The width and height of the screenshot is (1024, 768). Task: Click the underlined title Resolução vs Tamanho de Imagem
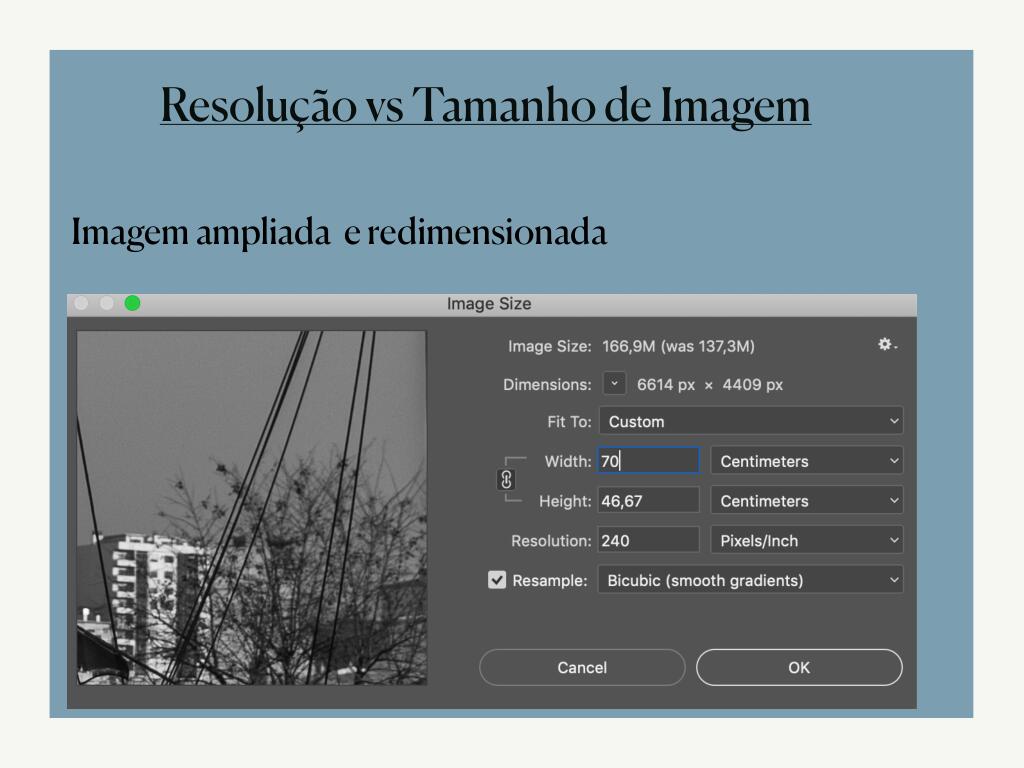tap(485, 105)
